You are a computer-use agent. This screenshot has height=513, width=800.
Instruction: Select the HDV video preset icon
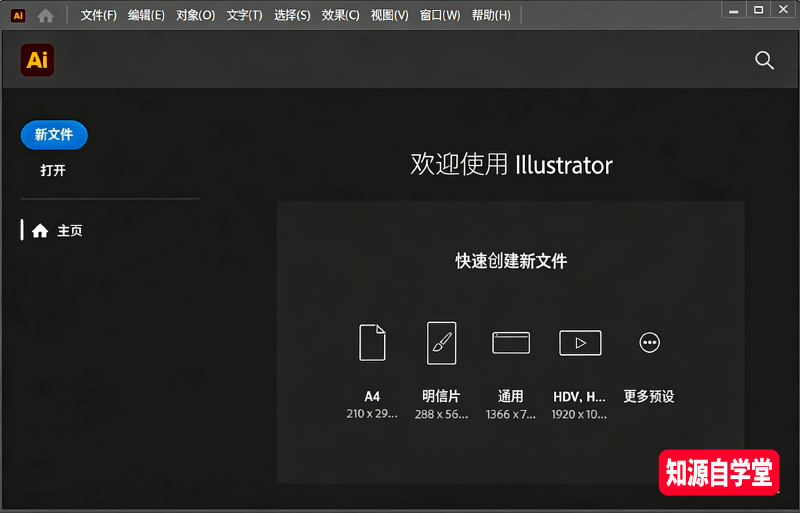[580, 343]
